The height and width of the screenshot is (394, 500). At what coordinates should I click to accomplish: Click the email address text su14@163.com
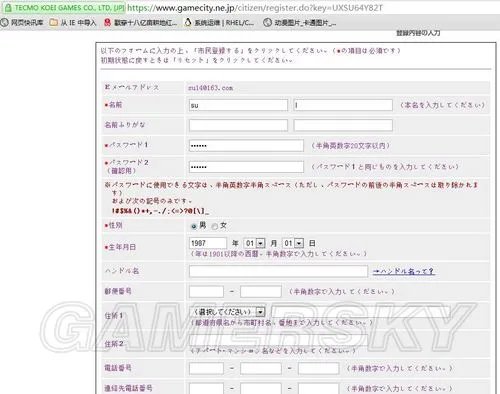pos(211,88)
